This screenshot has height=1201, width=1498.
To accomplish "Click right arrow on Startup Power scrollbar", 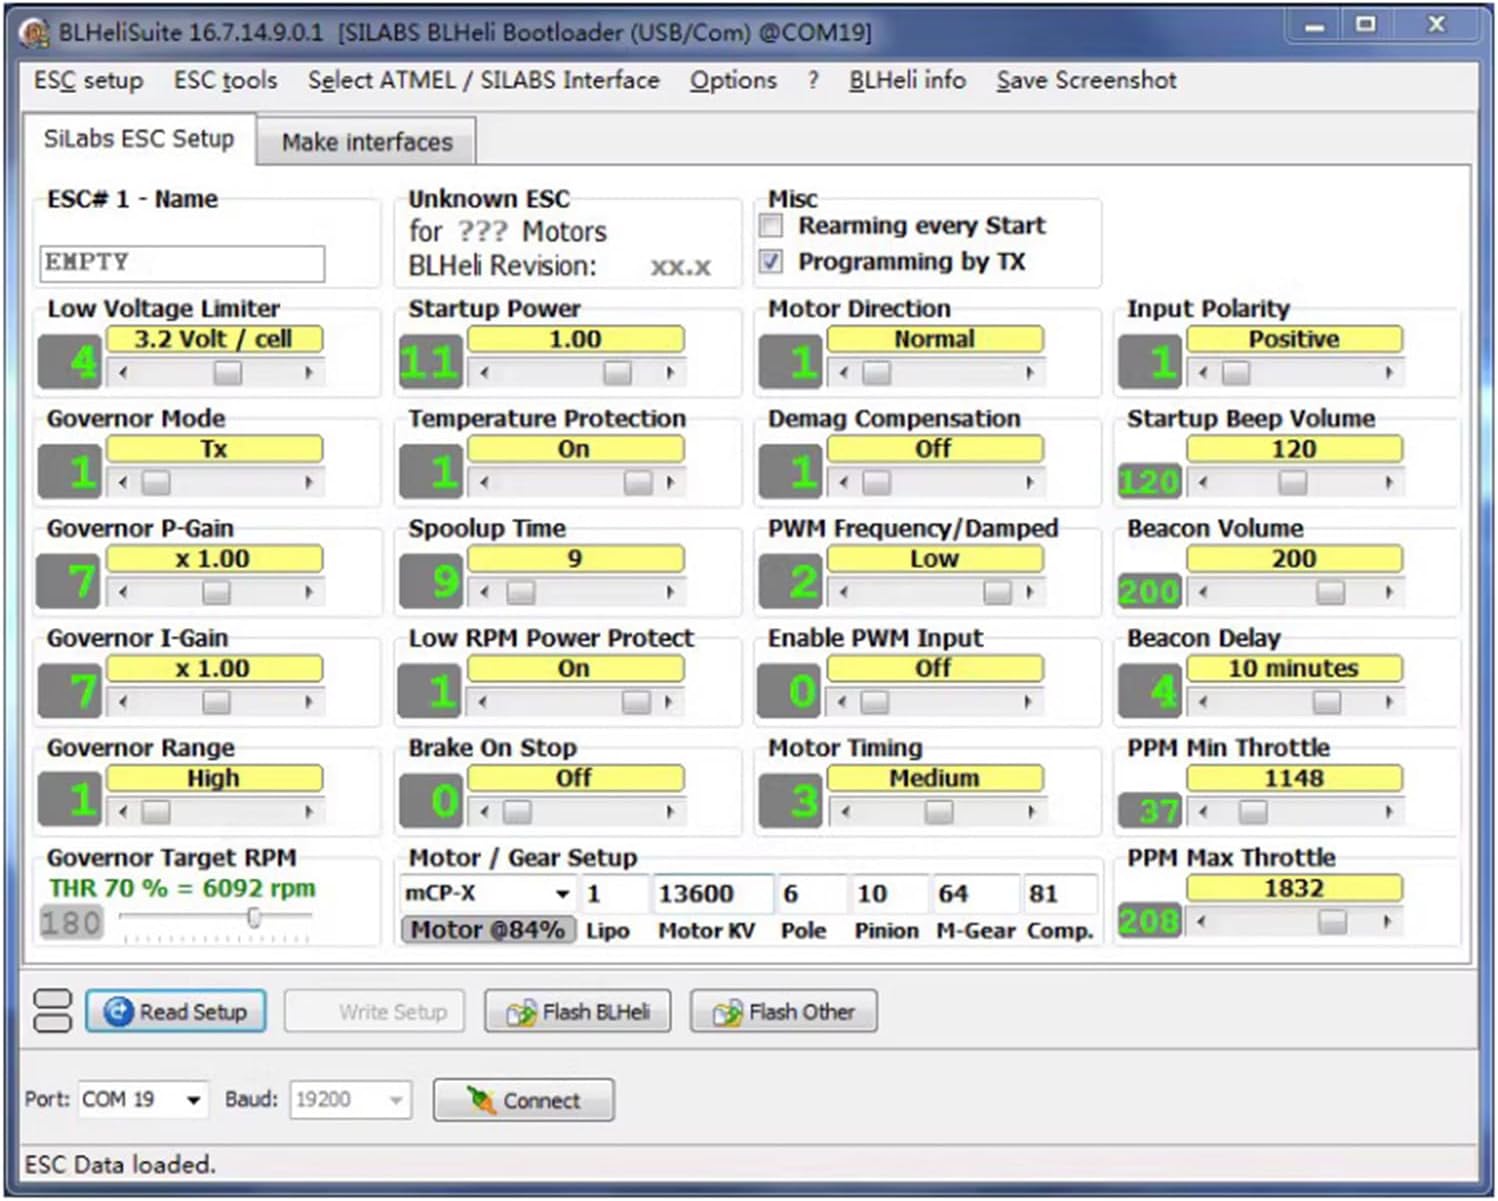I will click(x=669, y=373).
